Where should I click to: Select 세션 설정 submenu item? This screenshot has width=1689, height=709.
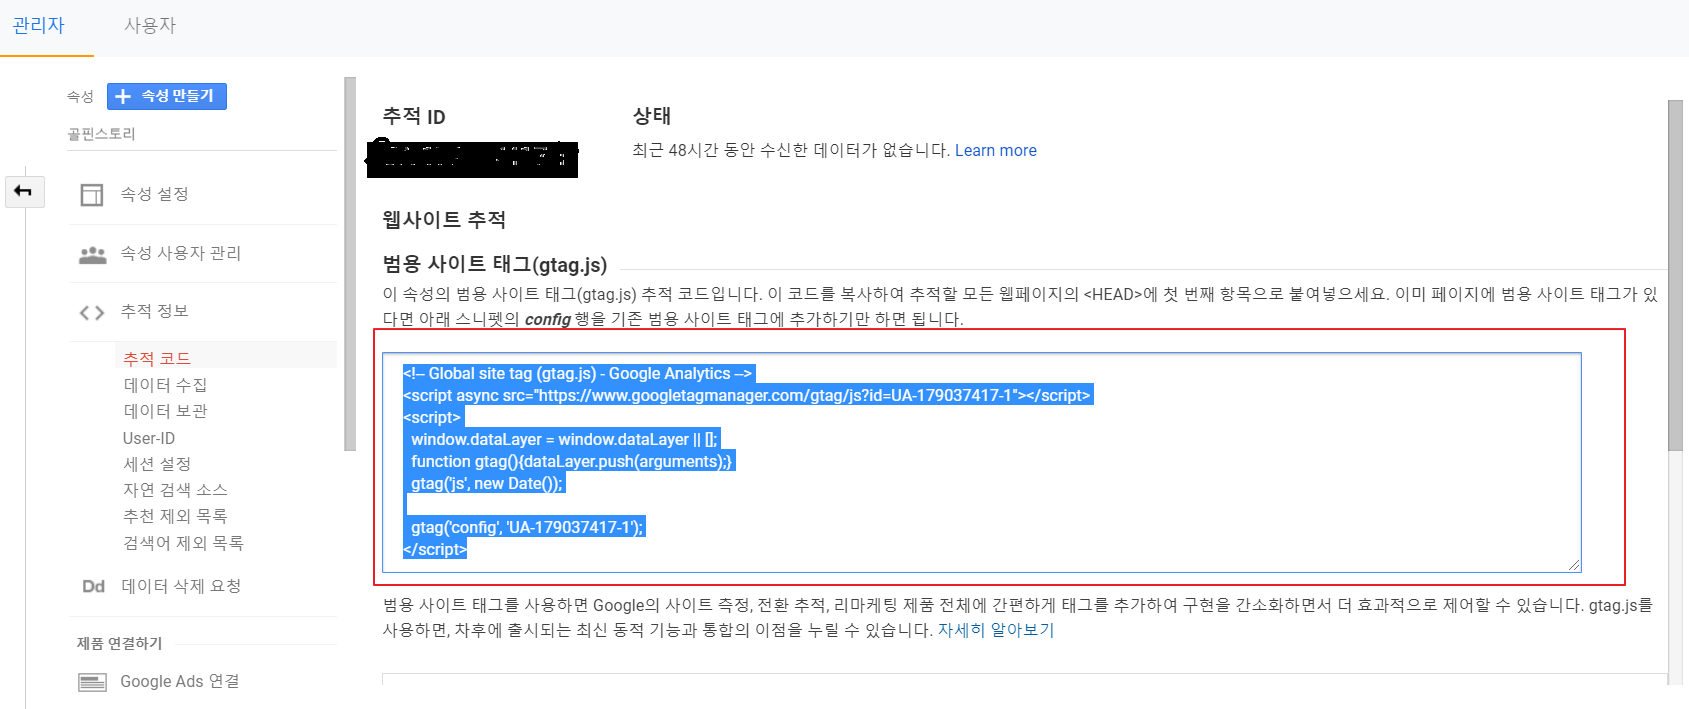[x=157, y=464]
